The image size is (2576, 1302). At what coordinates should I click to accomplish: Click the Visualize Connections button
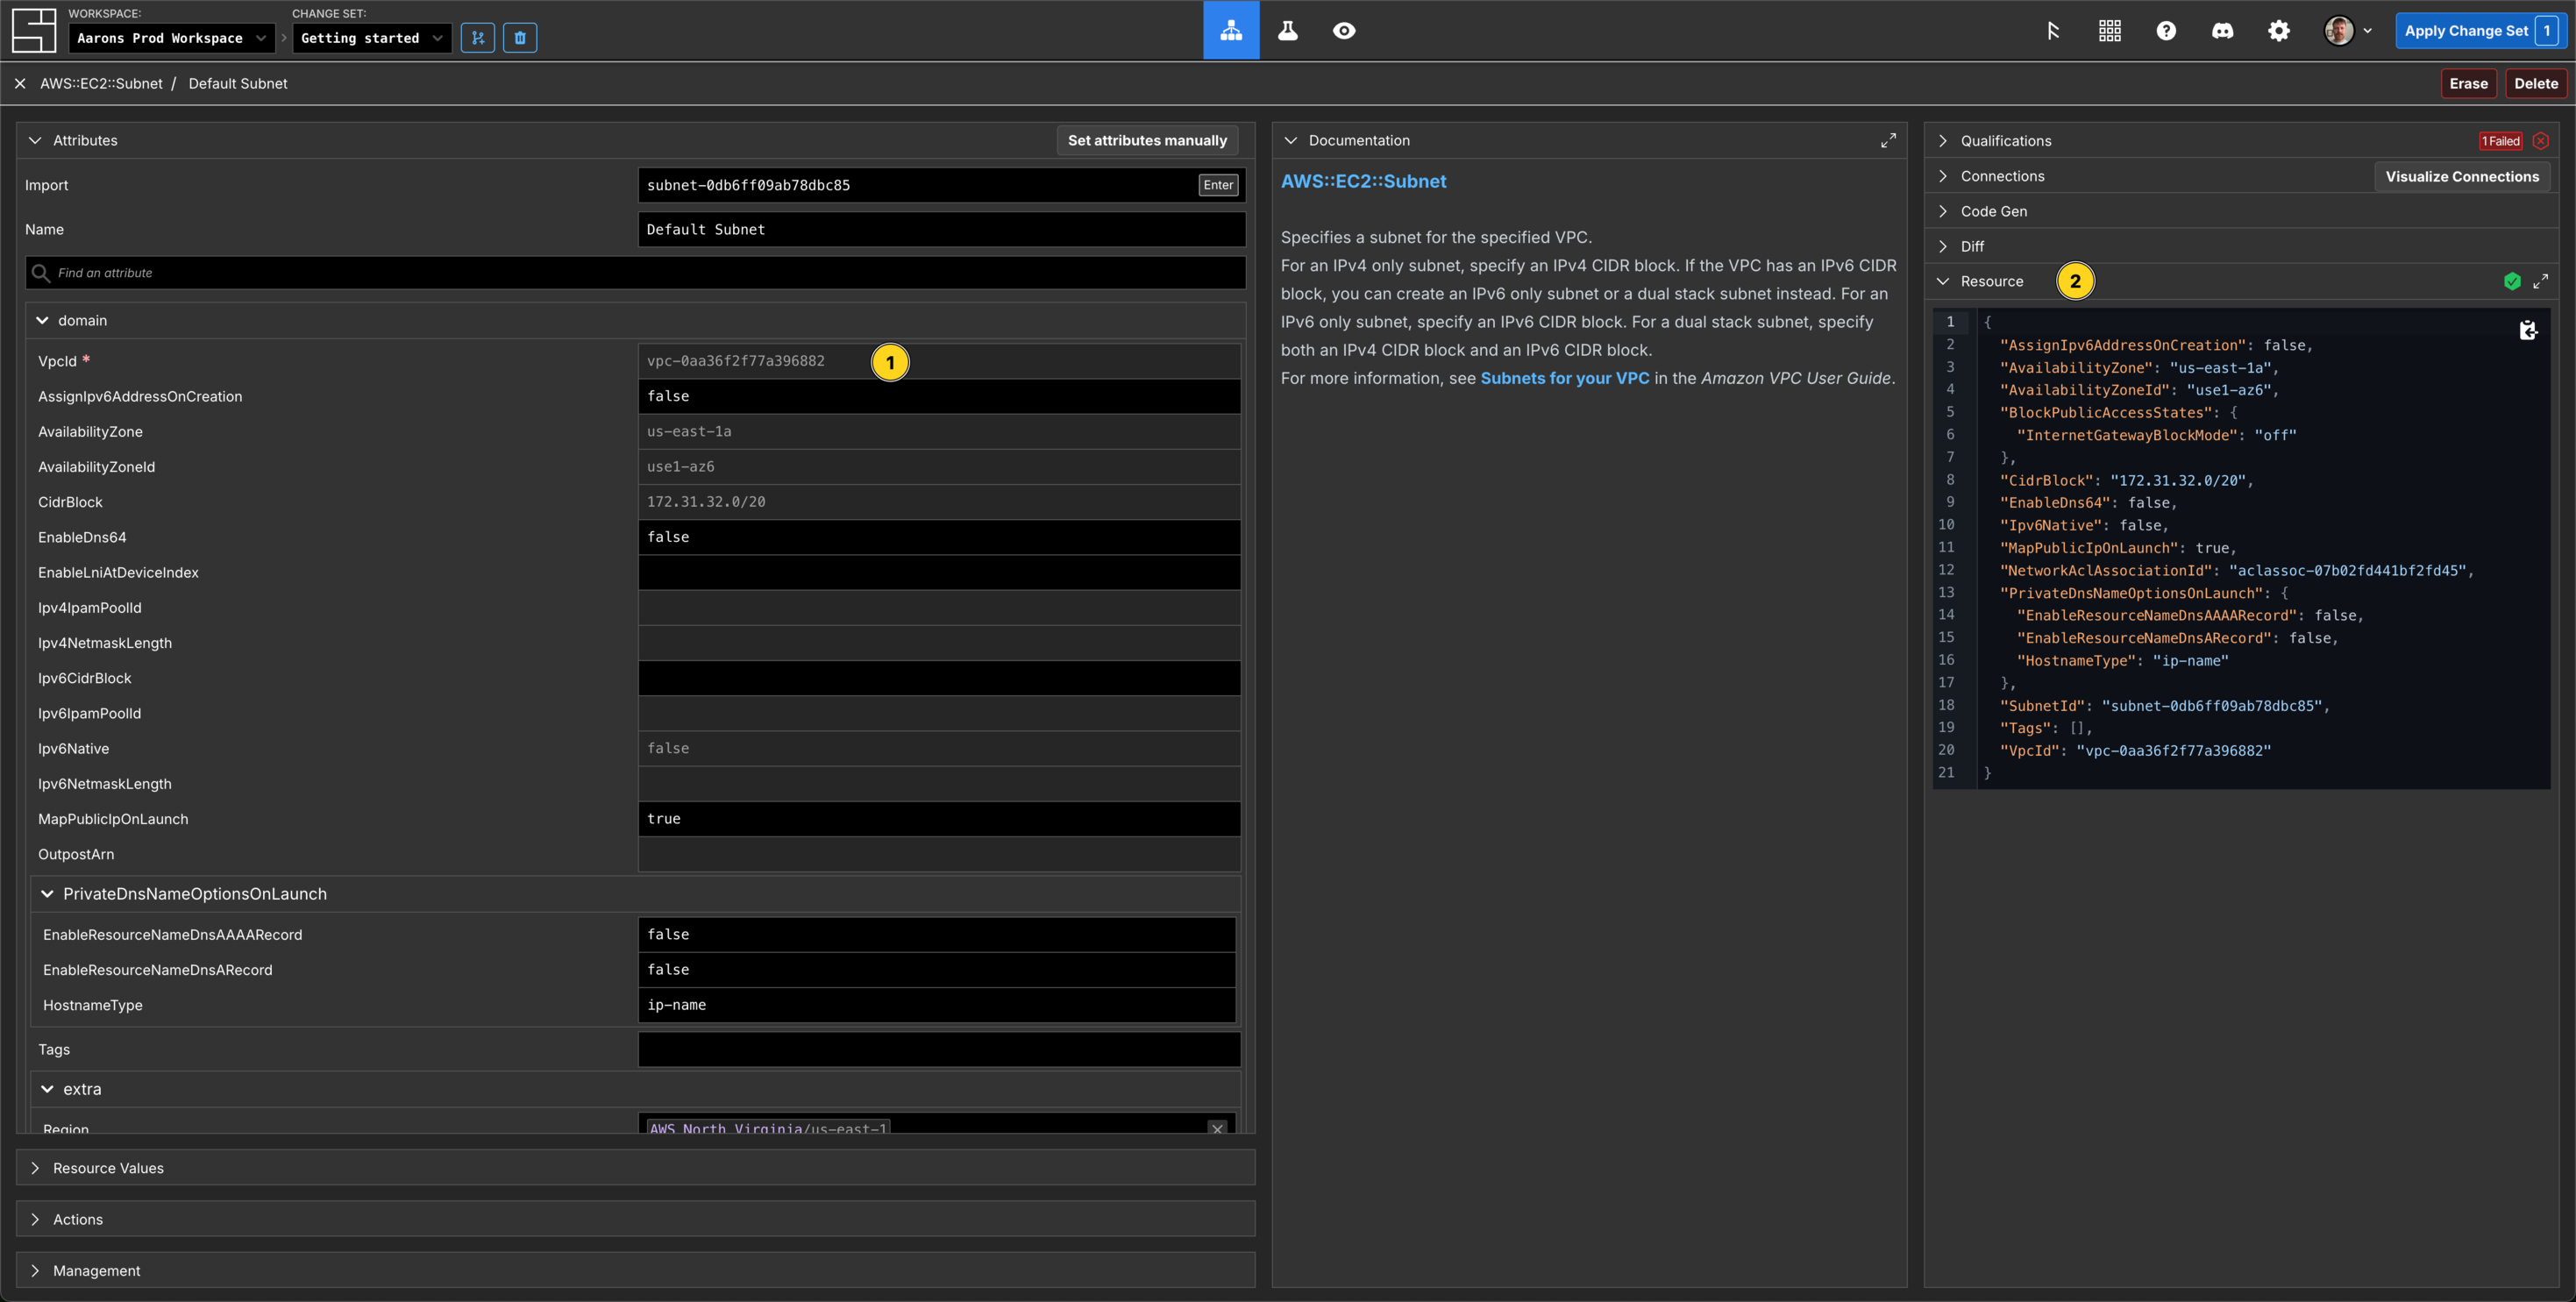point(2462,177)
